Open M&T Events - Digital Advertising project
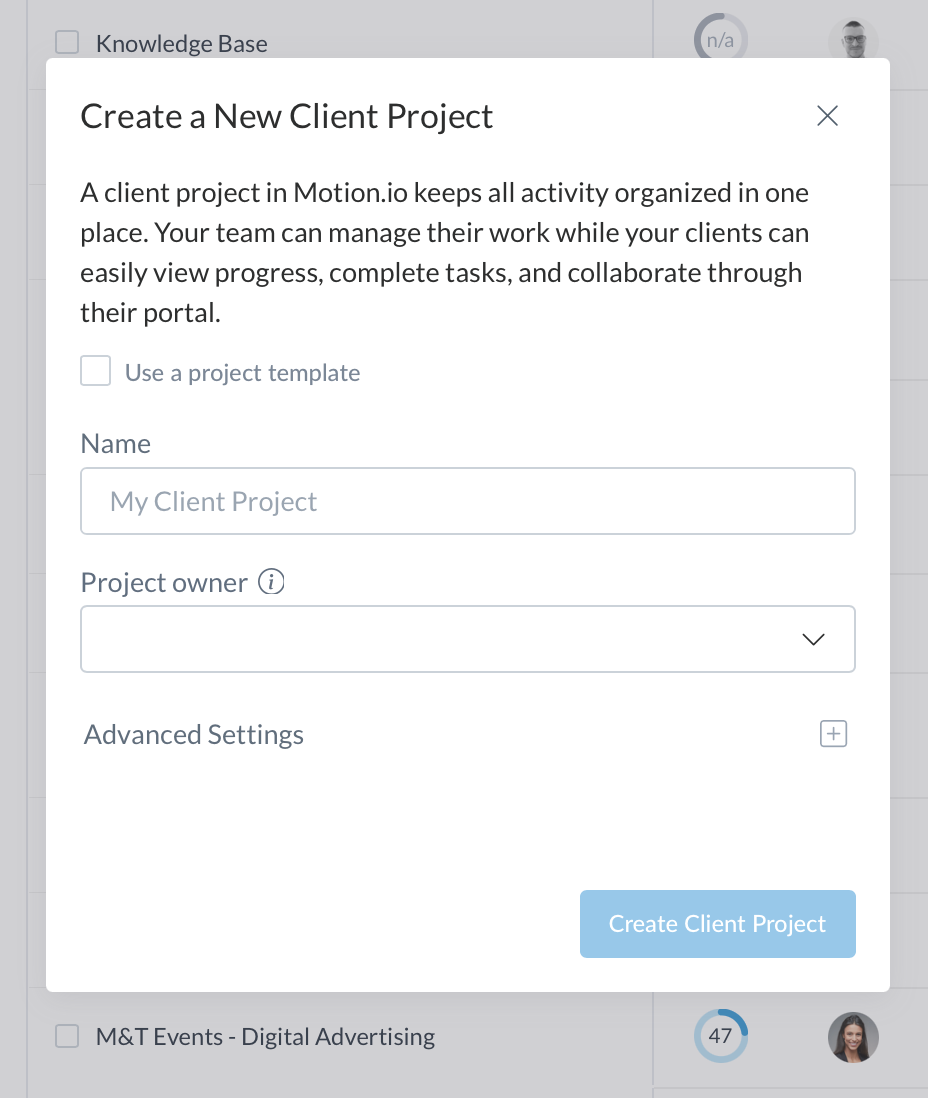928x1098 pixels. click(265, 1037)
